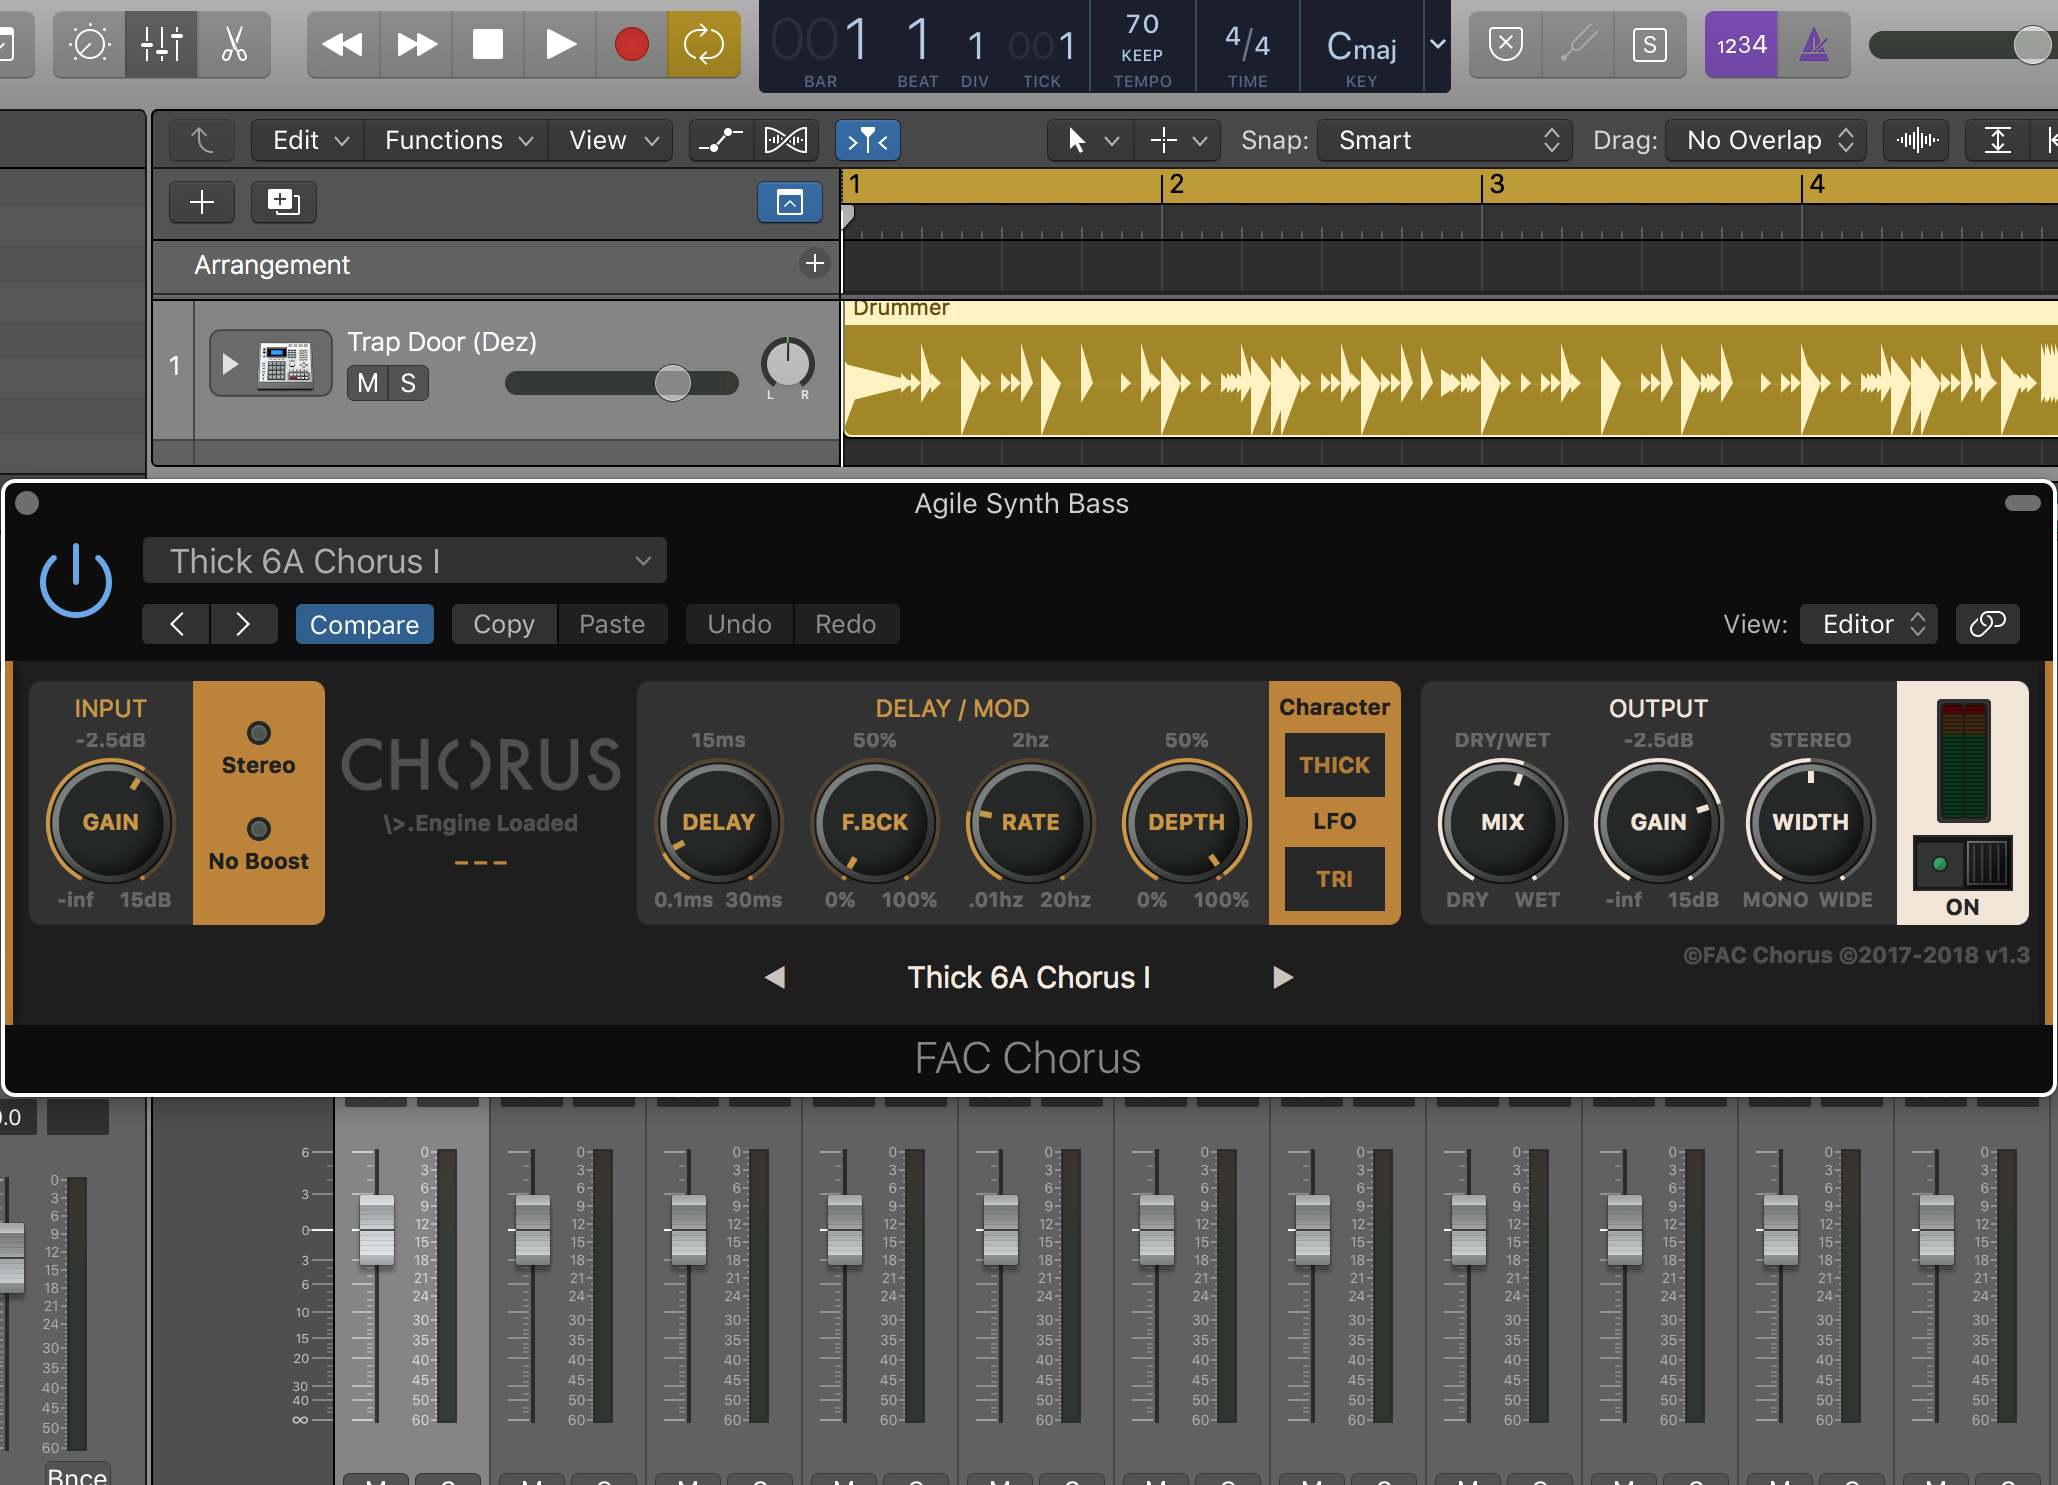Toggle the Flex bowtie icon
Viewport: 2058px width, 1485px height.
(x=786, y=140)
